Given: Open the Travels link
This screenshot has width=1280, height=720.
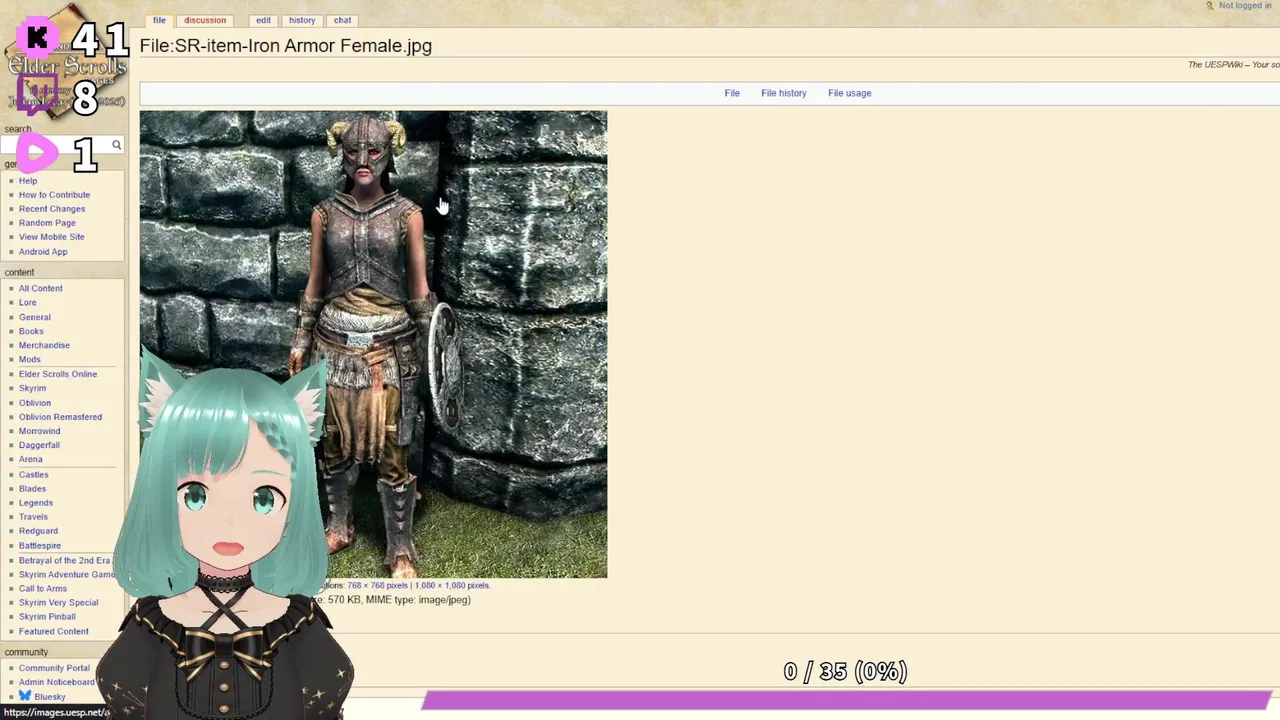Looking at the screenshot, I should point(33,517).
